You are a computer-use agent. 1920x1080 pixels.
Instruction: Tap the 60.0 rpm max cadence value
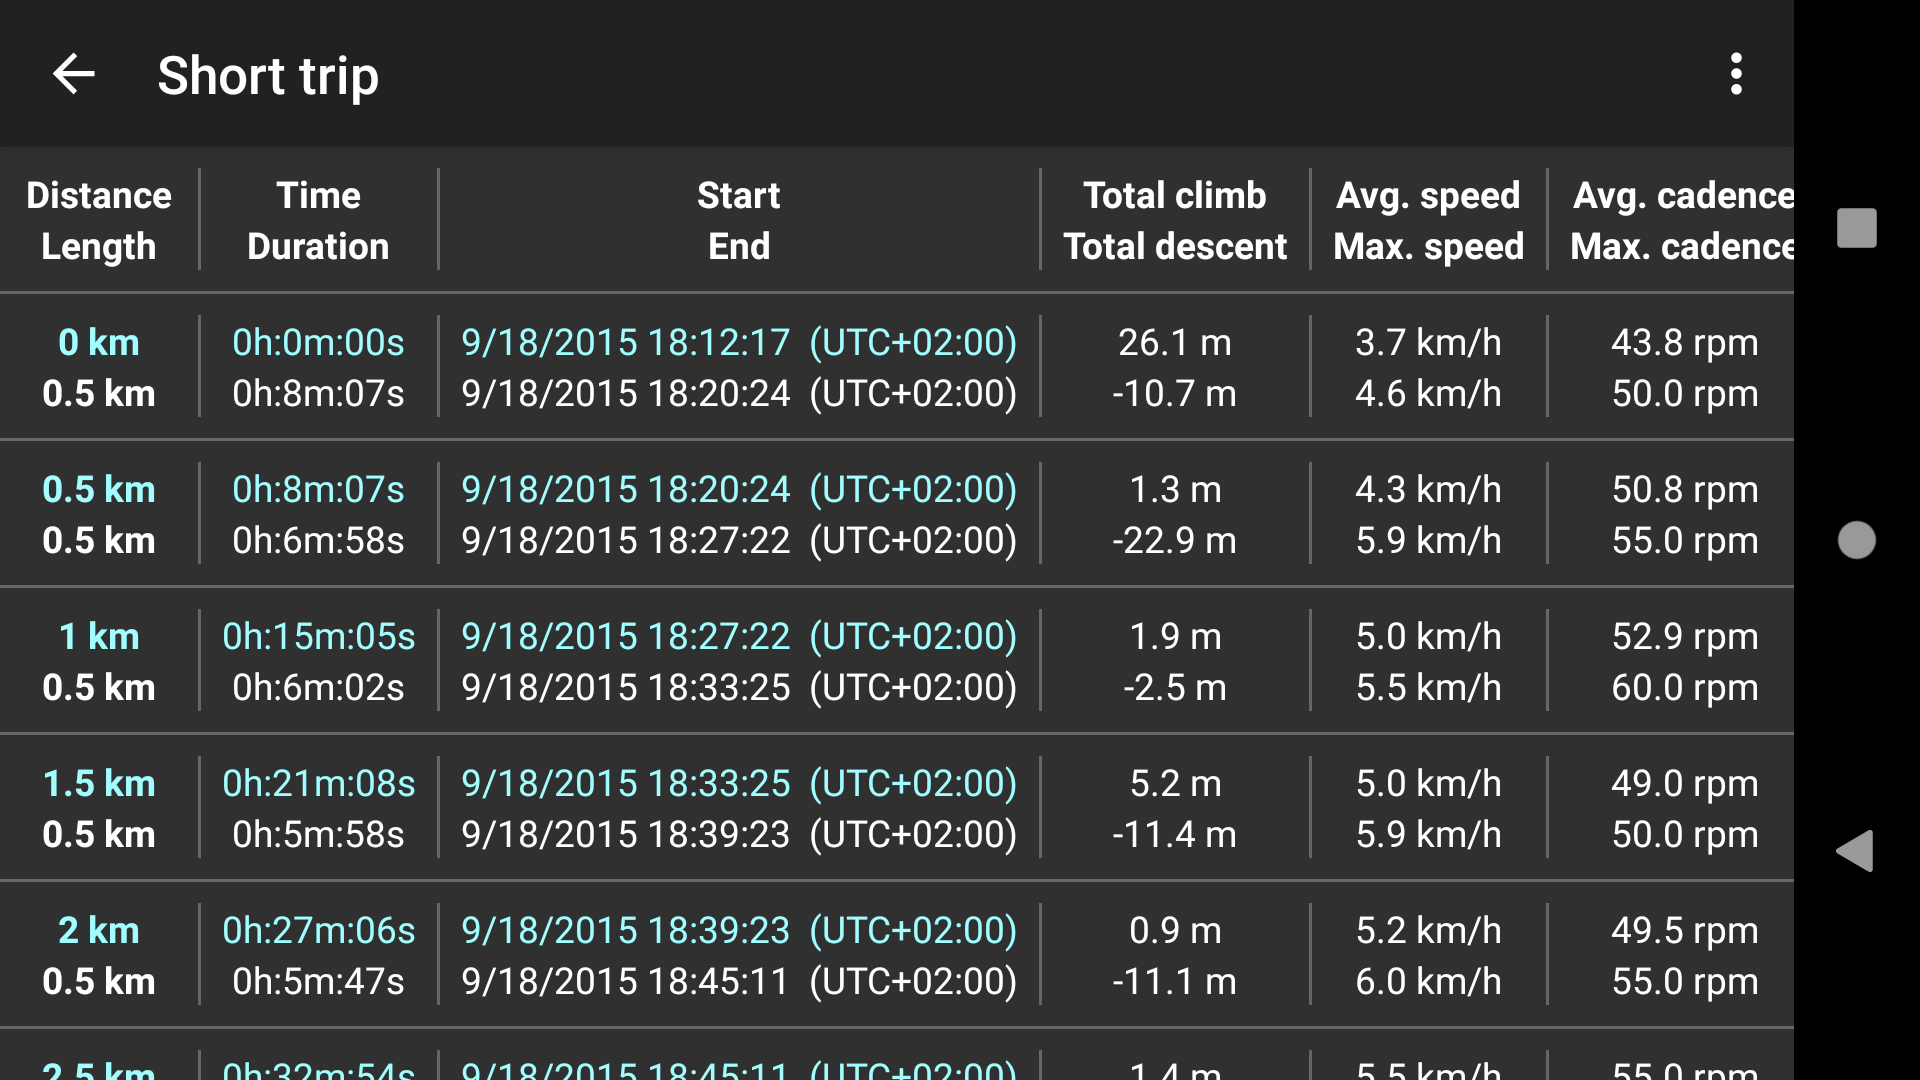(x=1684, y=688)
